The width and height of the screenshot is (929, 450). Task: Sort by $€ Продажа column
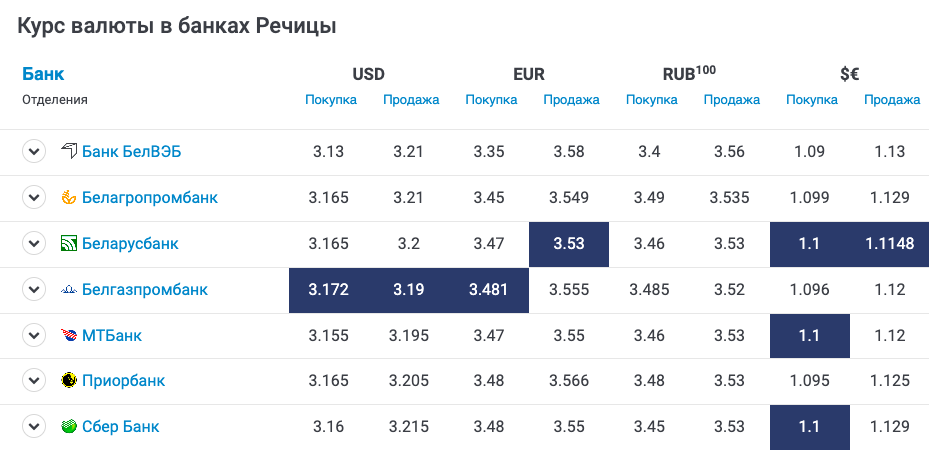tap(892, 100)
